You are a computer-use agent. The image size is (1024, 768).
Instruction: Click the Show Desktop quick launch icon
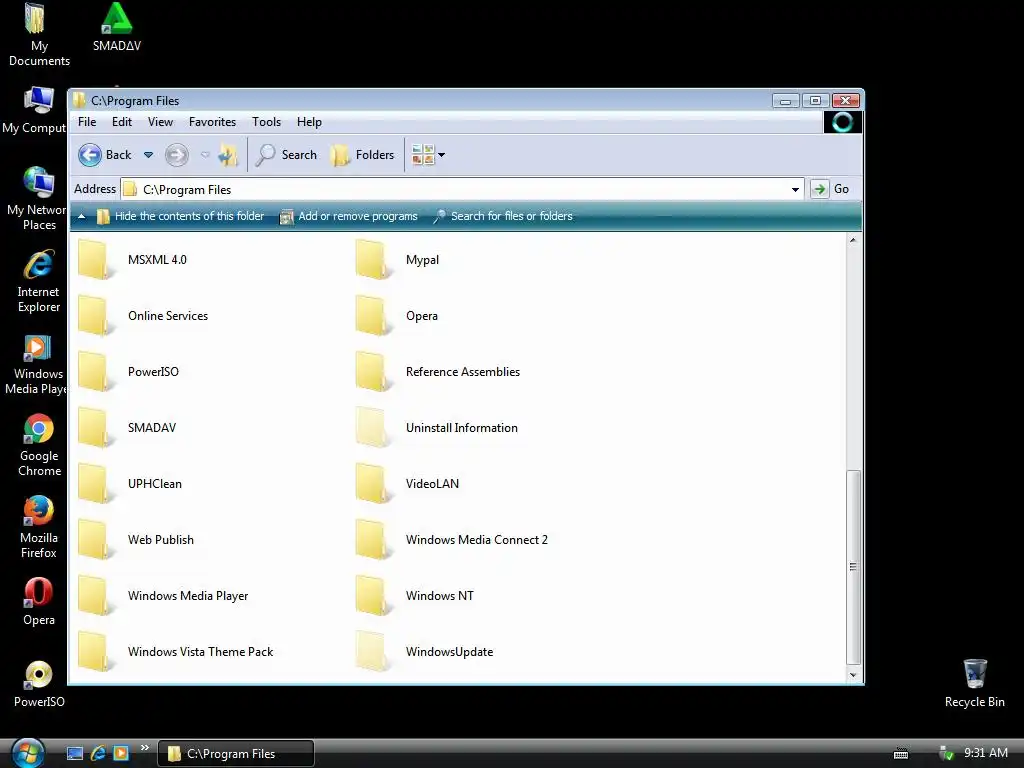[x=75, y=754]
